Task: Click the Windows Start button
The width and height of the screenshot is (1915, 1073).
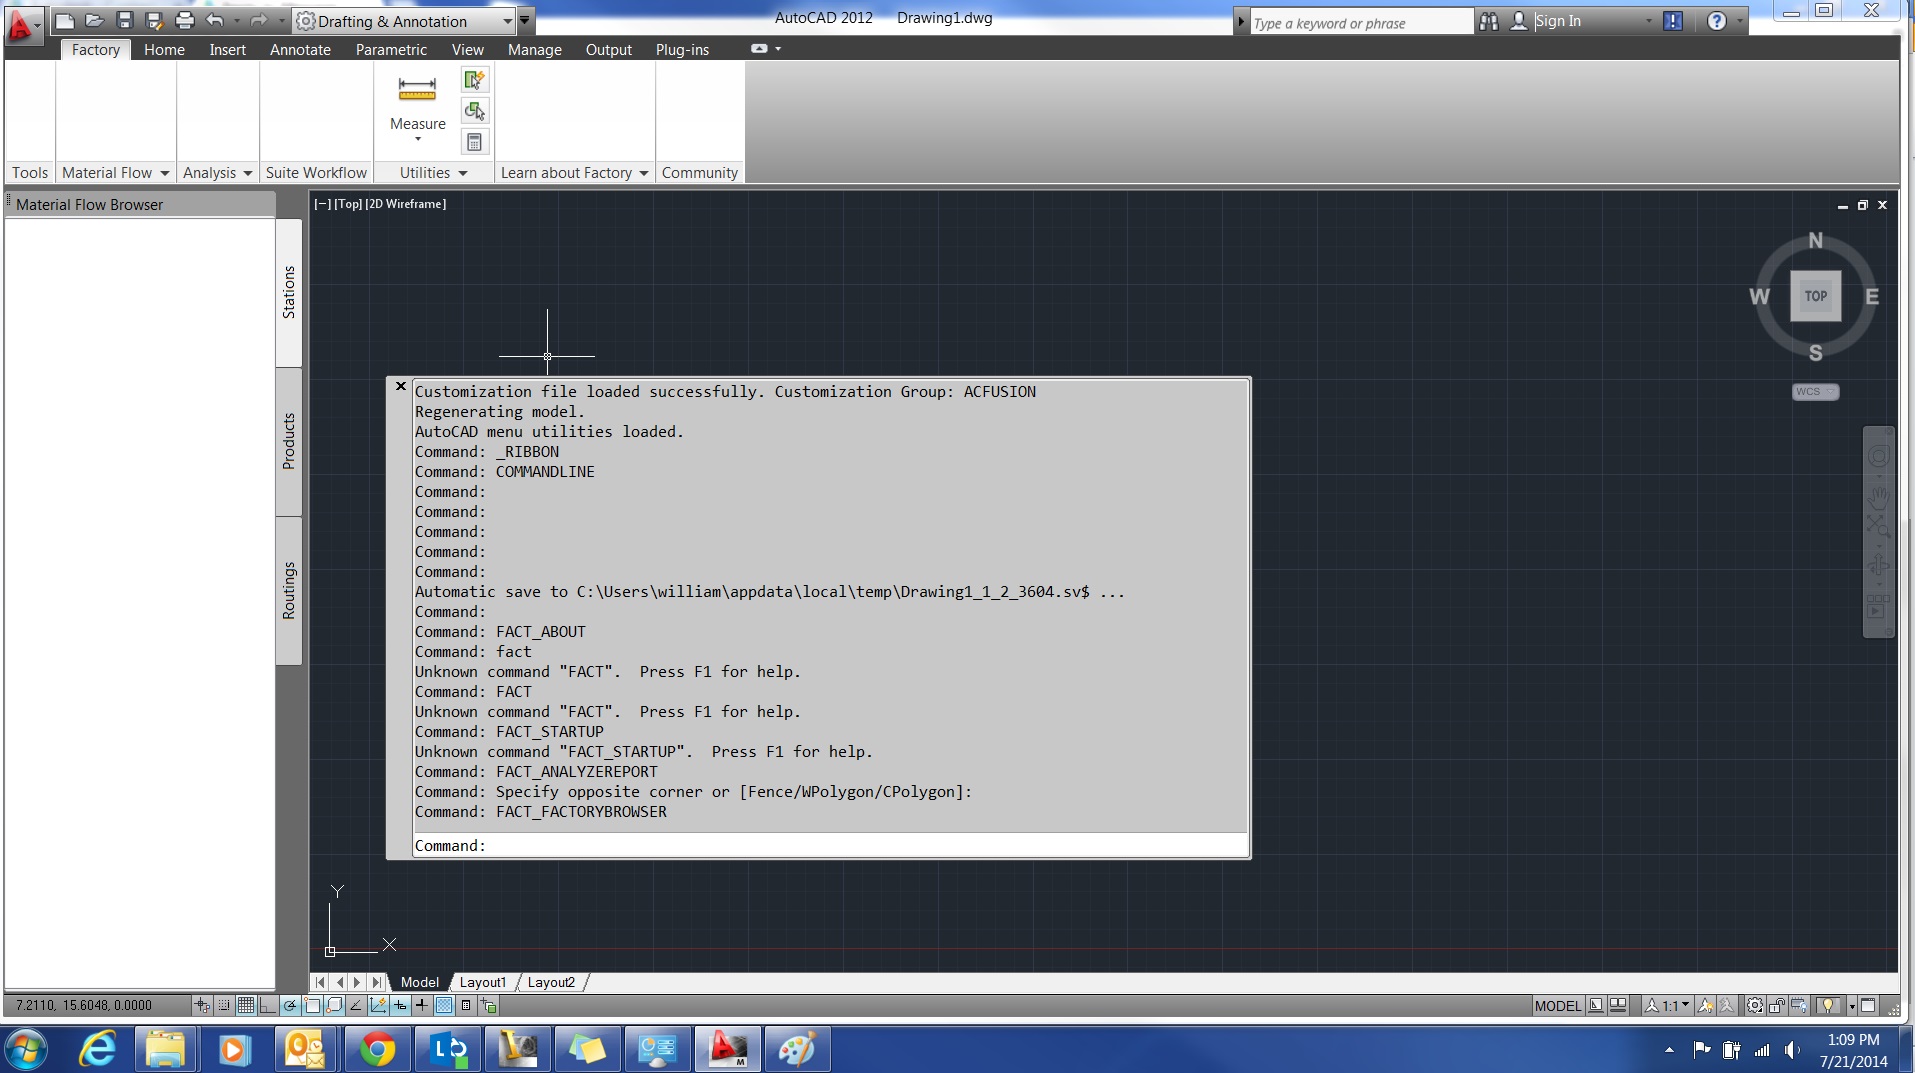Action: click(x=26, y=1049)
